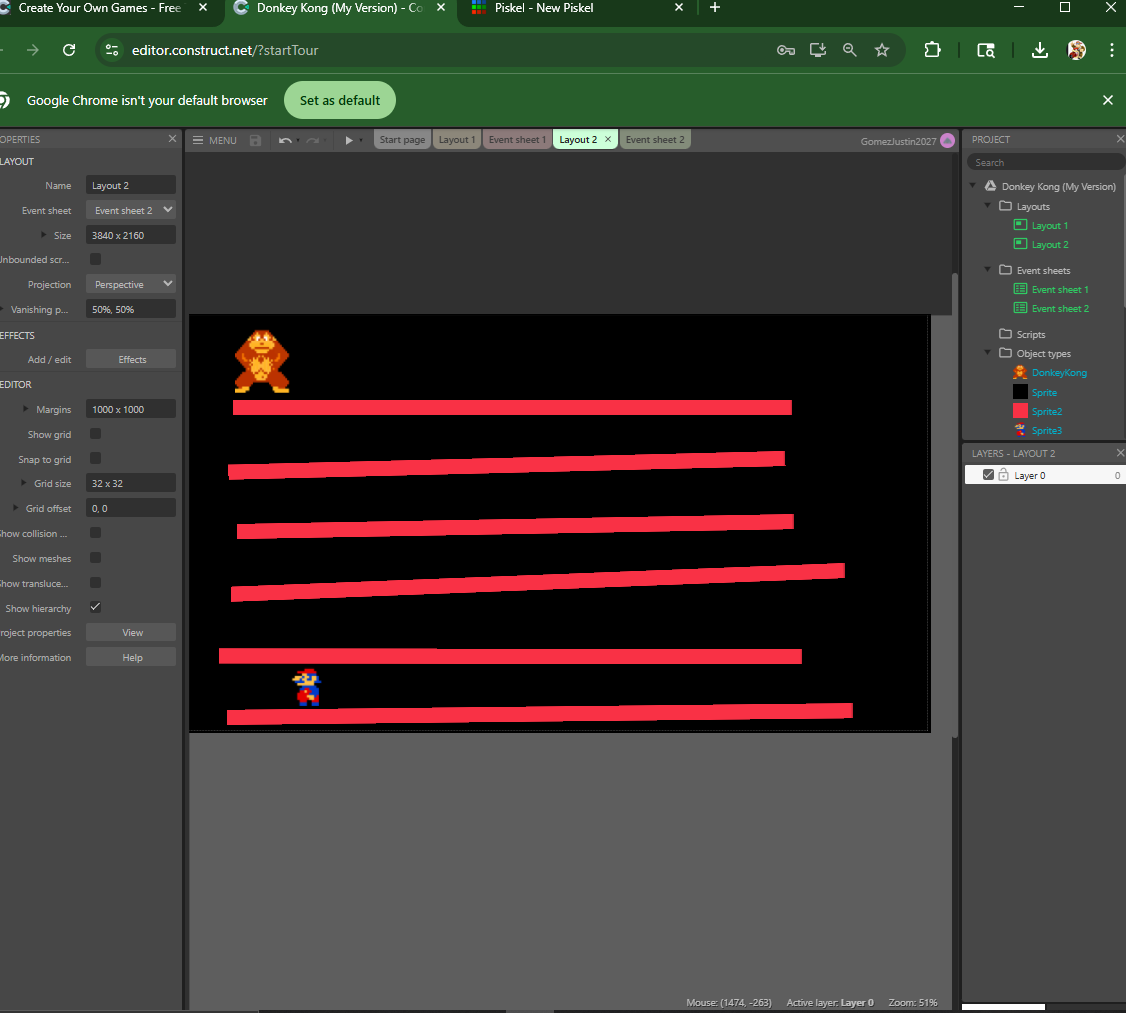This screenshot has height=1013, width=1126.
Task: Expand the Grid size property
Action: tap(23, 482)
